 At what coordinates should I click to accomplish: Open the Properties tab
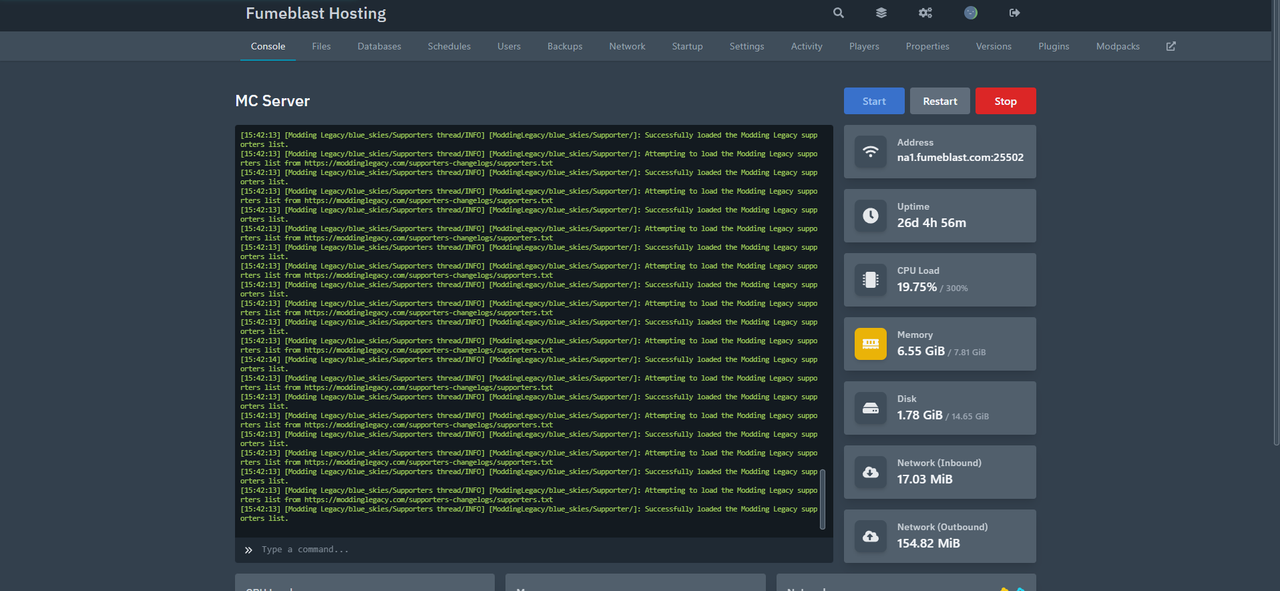pyautogui.click(x=927, y=46)
